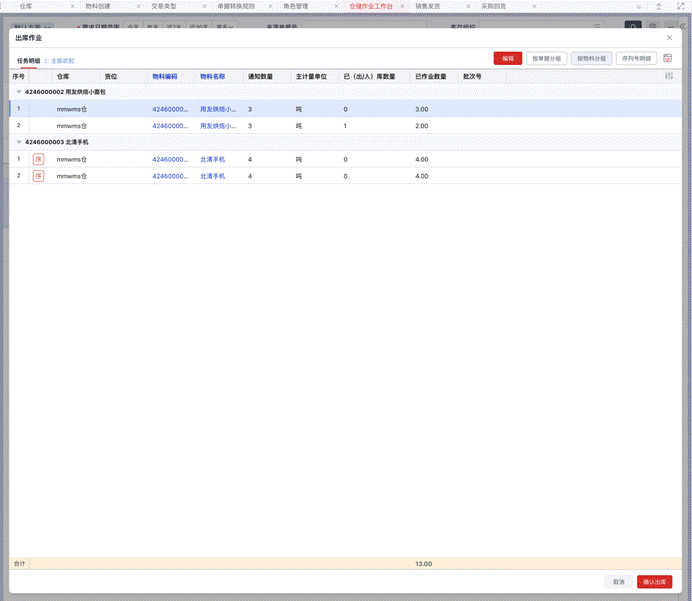Close the 出库作业 dialog with X
This screenshot has height=601, width=692.
[x=670, y=37]
